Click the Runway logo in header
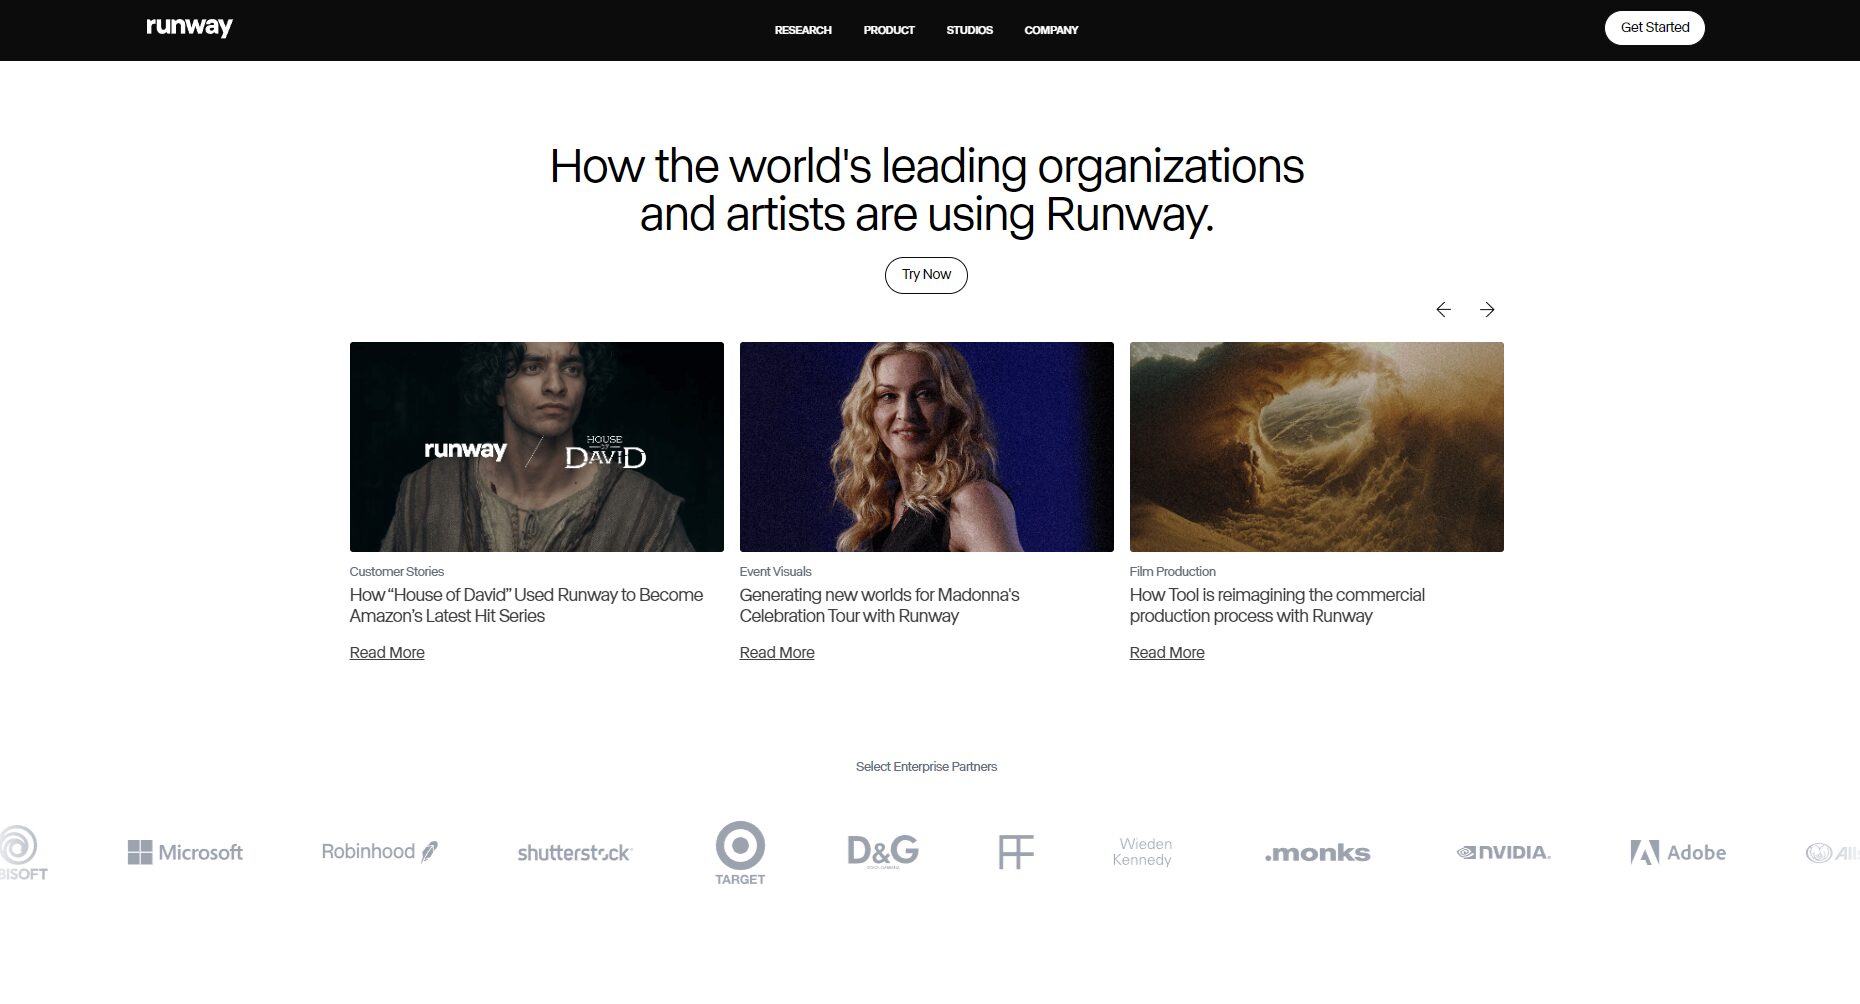 189,27
